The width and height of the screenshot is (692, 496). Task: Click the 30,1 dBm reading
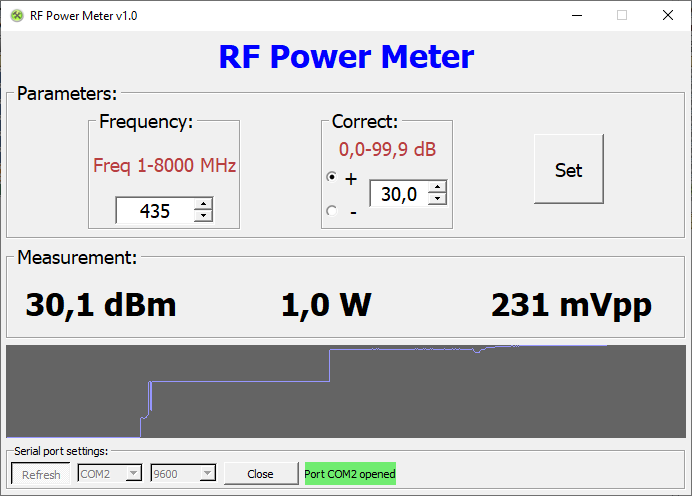(x=101, y=305)
